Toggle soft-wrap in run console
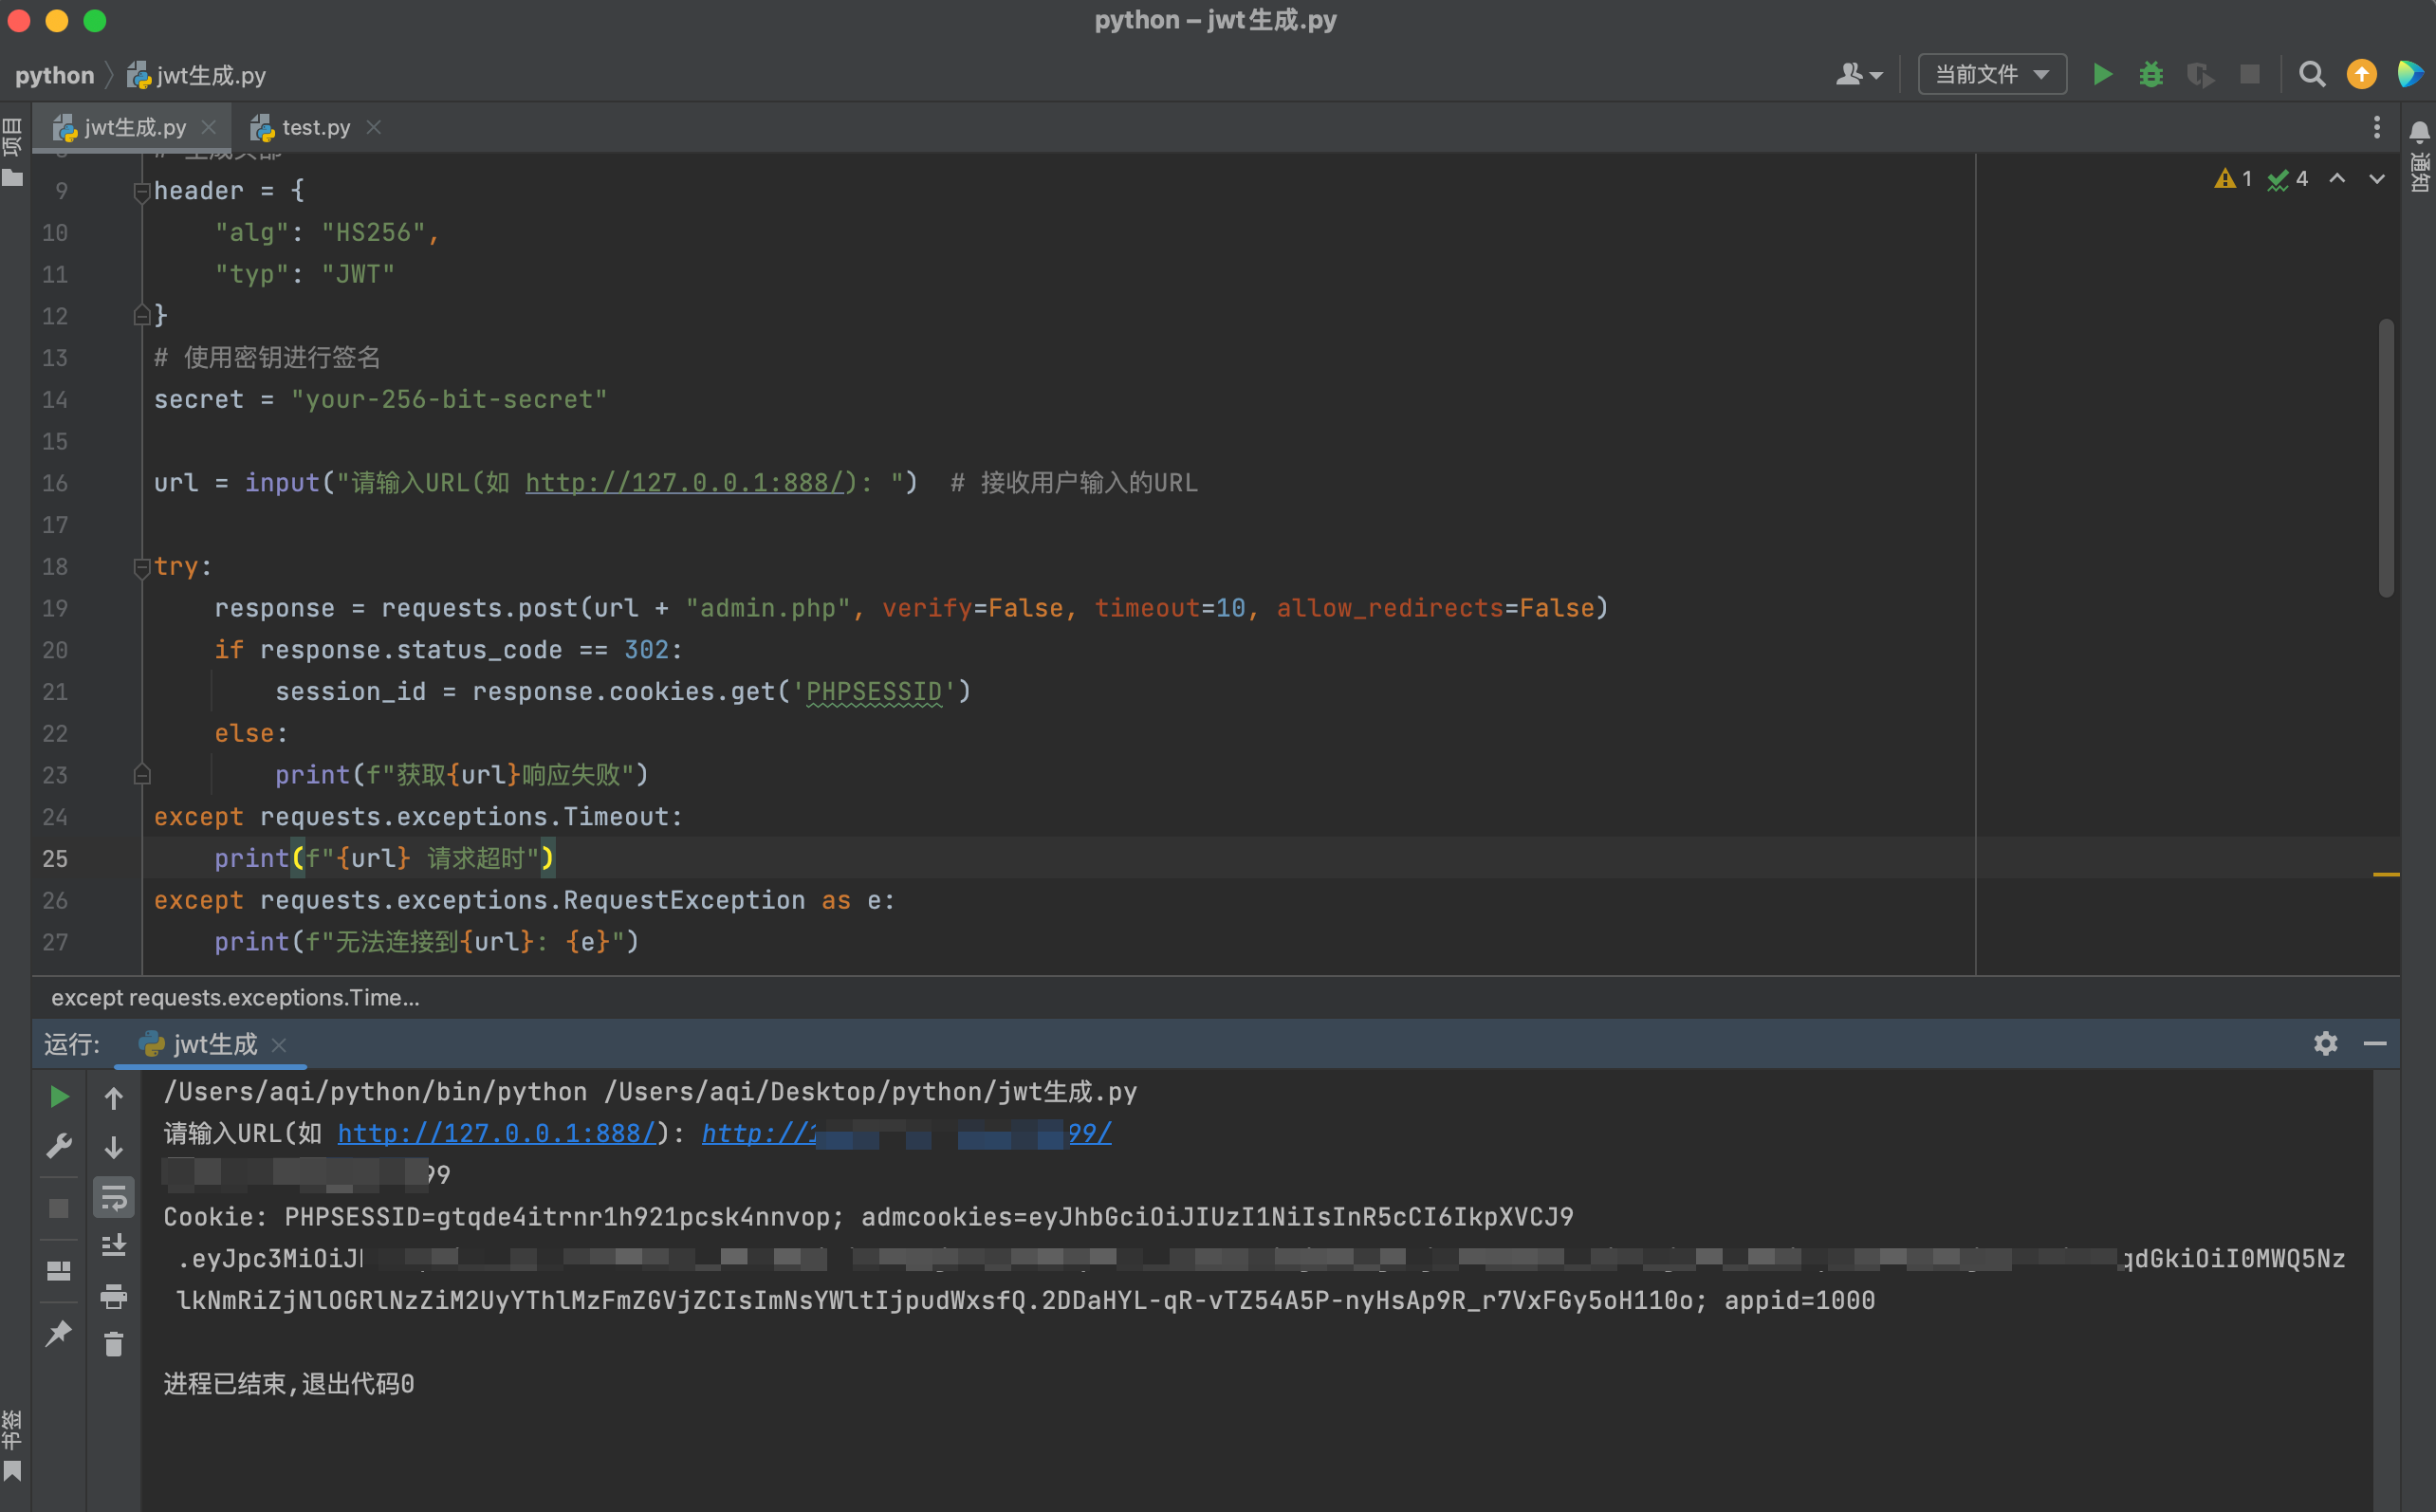This screenshot has height=1512, width=2436. coord(114,1197)
